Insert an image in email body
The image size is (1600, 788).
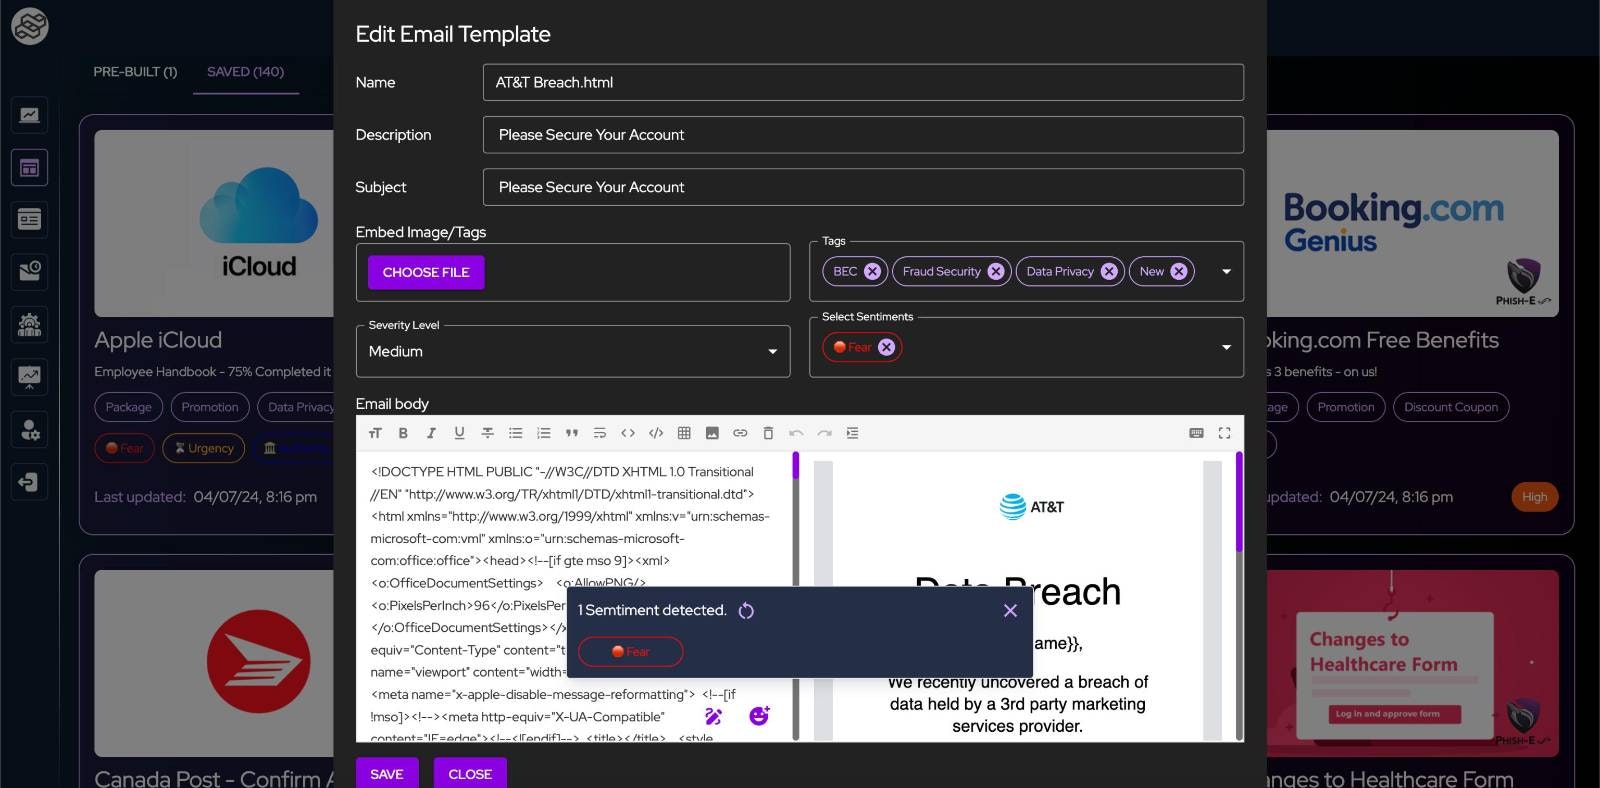coord(712,433)
